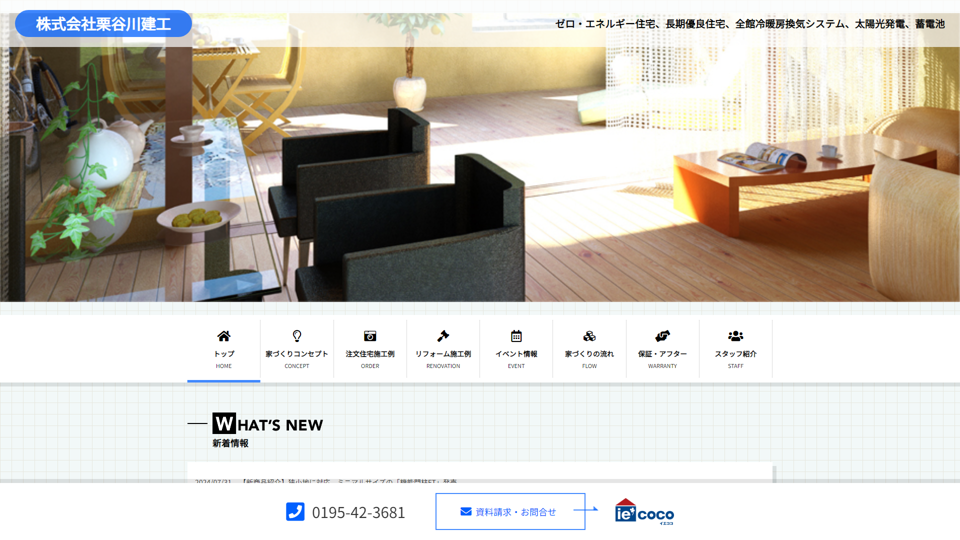
Task: Select the hammer icon for Renovation
Action: click(x=443, y=336)
